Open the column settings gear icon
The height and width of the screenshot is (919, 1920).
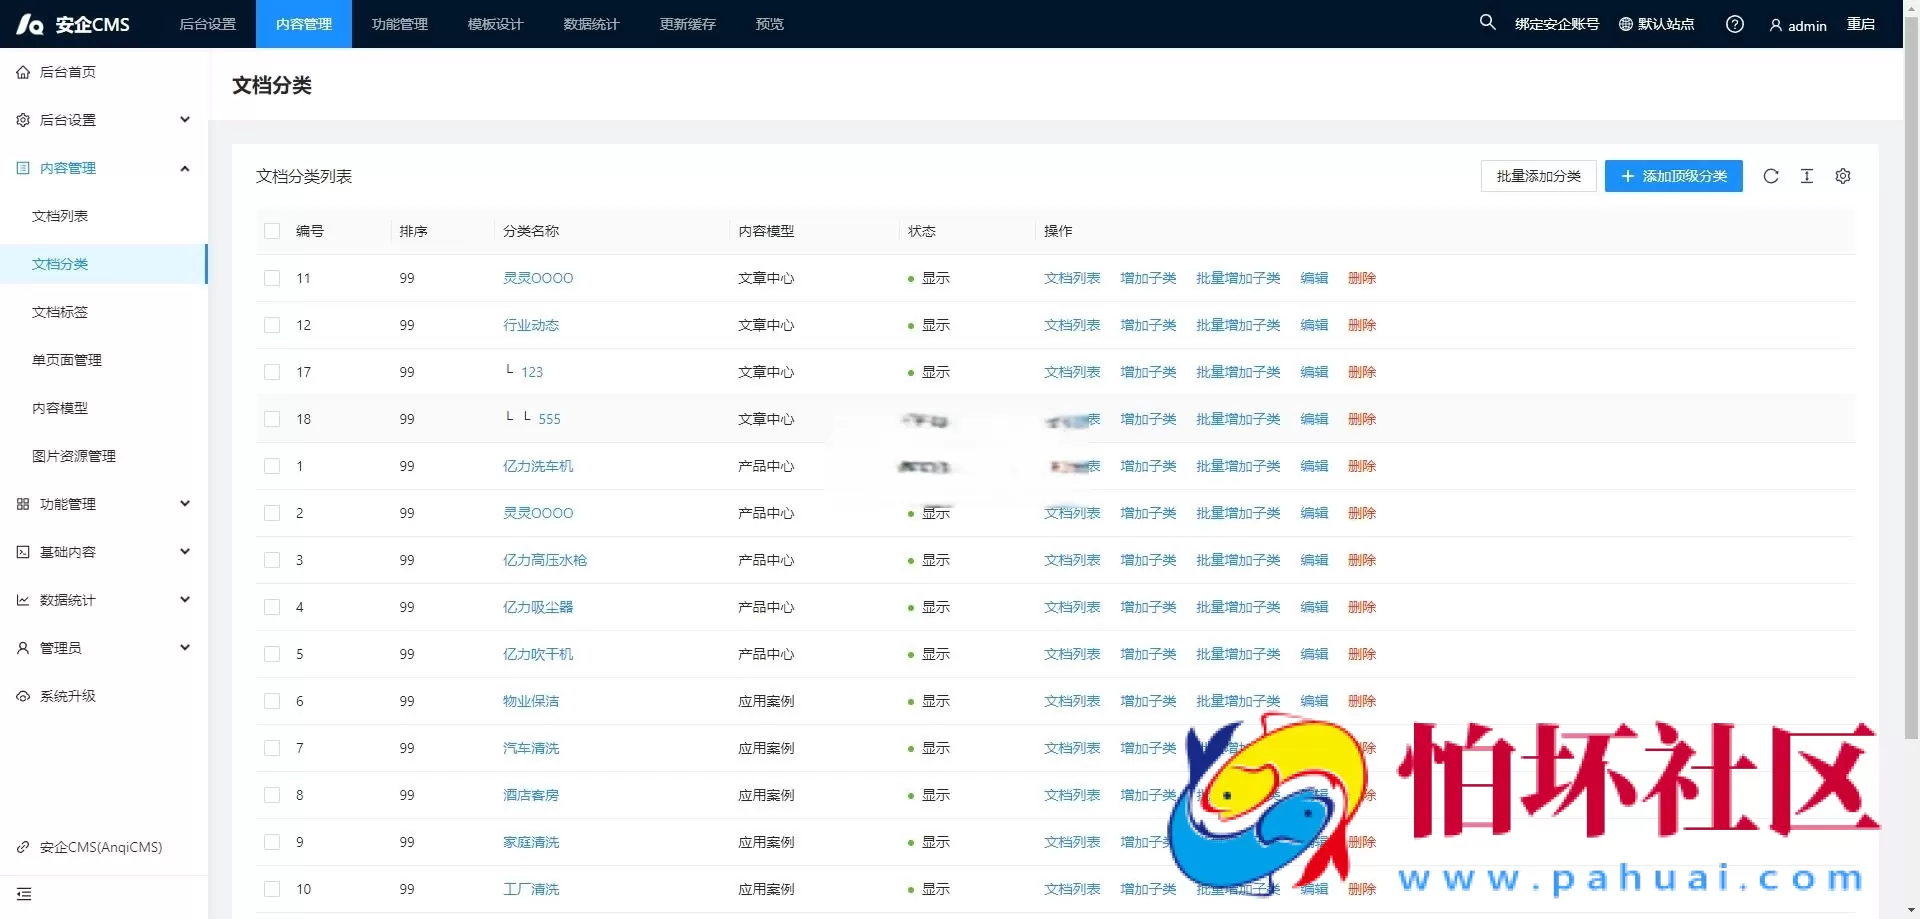coord(1843,176)
